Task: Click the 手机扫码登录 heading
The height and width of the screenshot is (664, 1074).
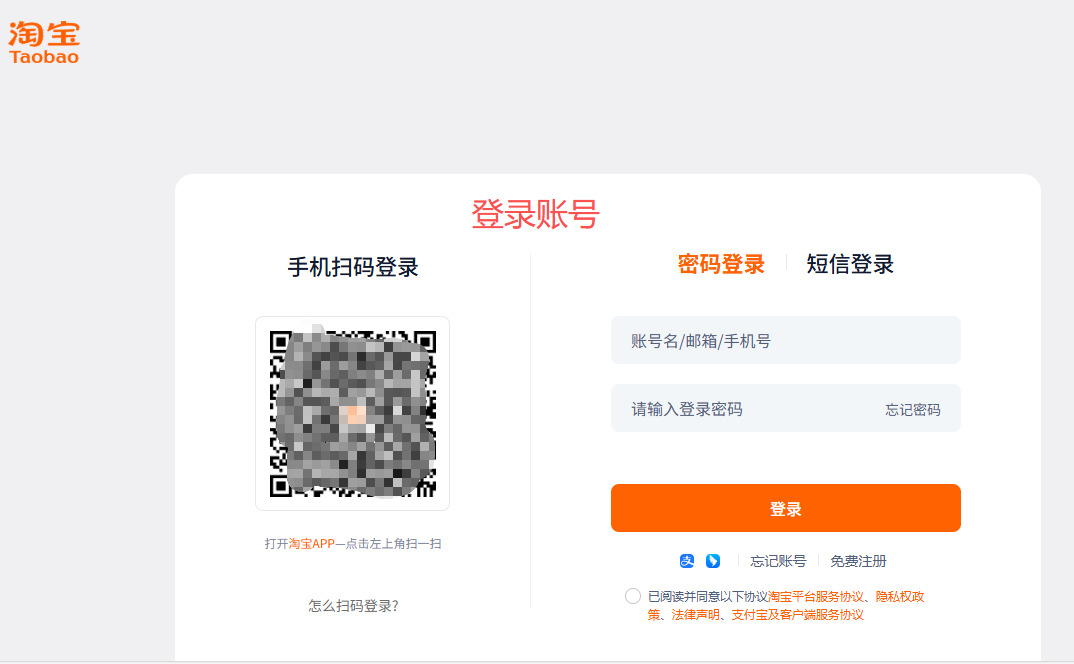Action: (x=353, y=267)
